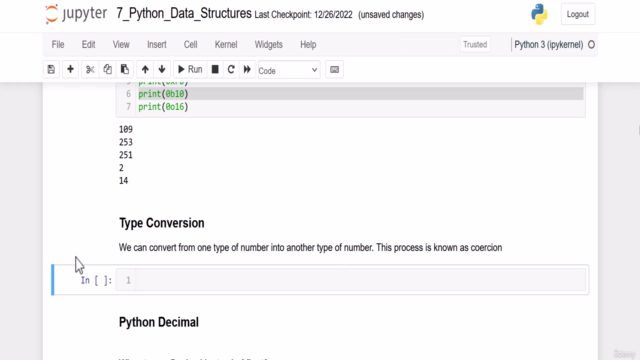The image size is (640, 360).
Task: Copy selected cells icon
Action: (x=107, y=70)
